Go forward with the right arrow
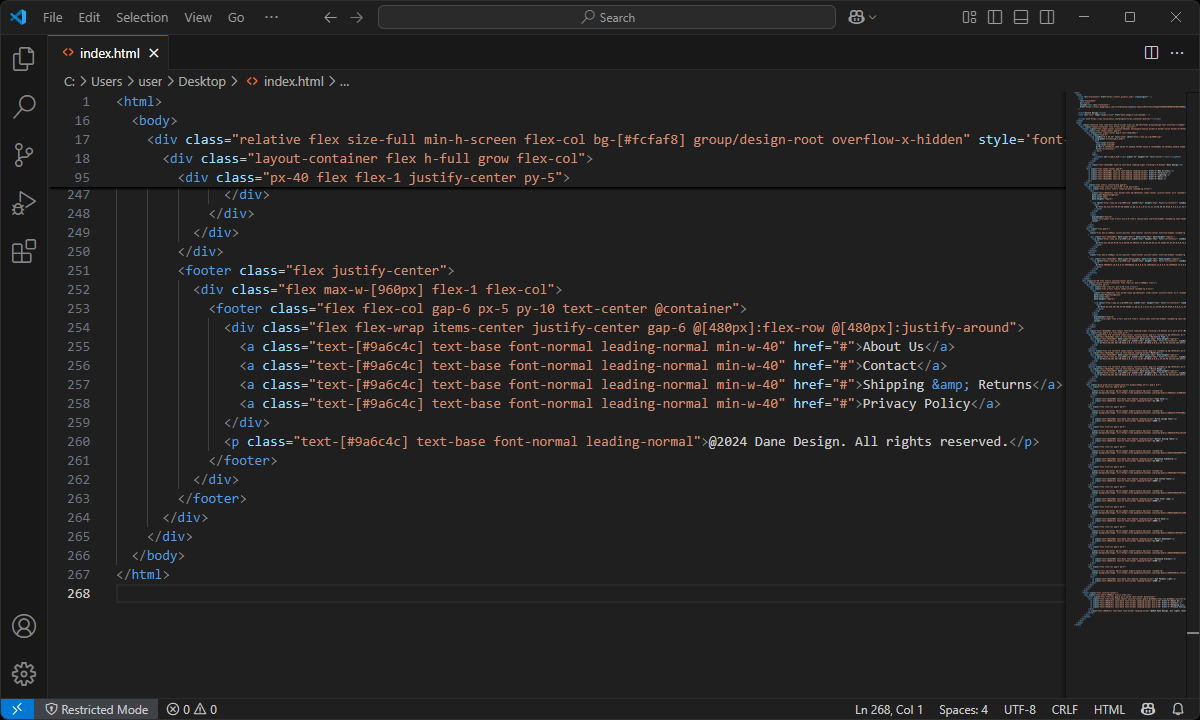This screenshot has width=1200, height=720. (x=357, y=17)
